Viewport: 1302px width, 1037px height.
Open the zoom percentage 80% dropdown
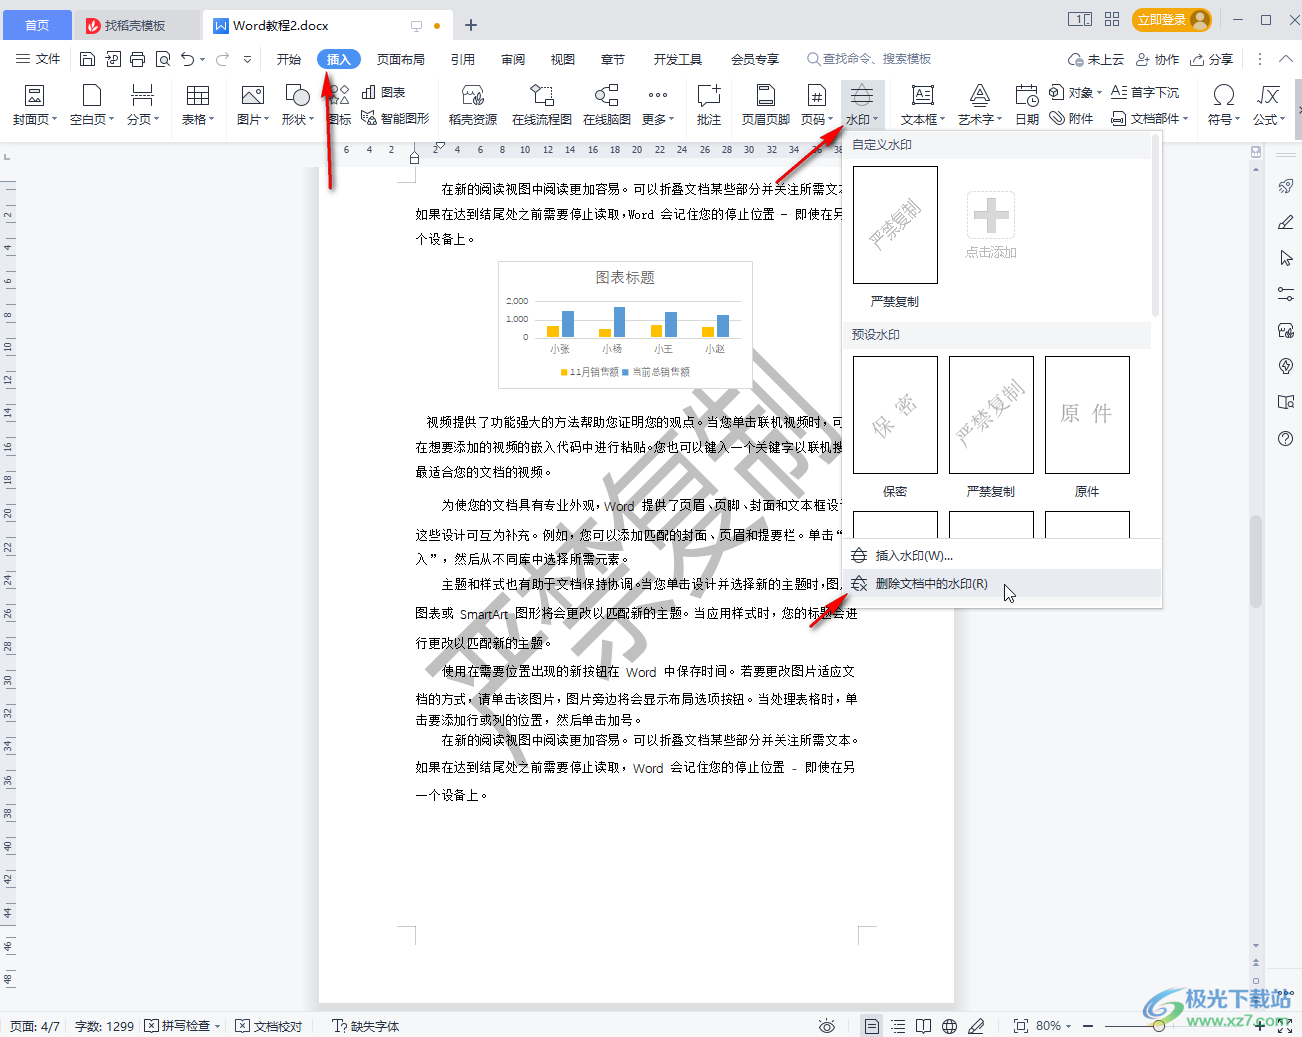pos(1053,1026)
